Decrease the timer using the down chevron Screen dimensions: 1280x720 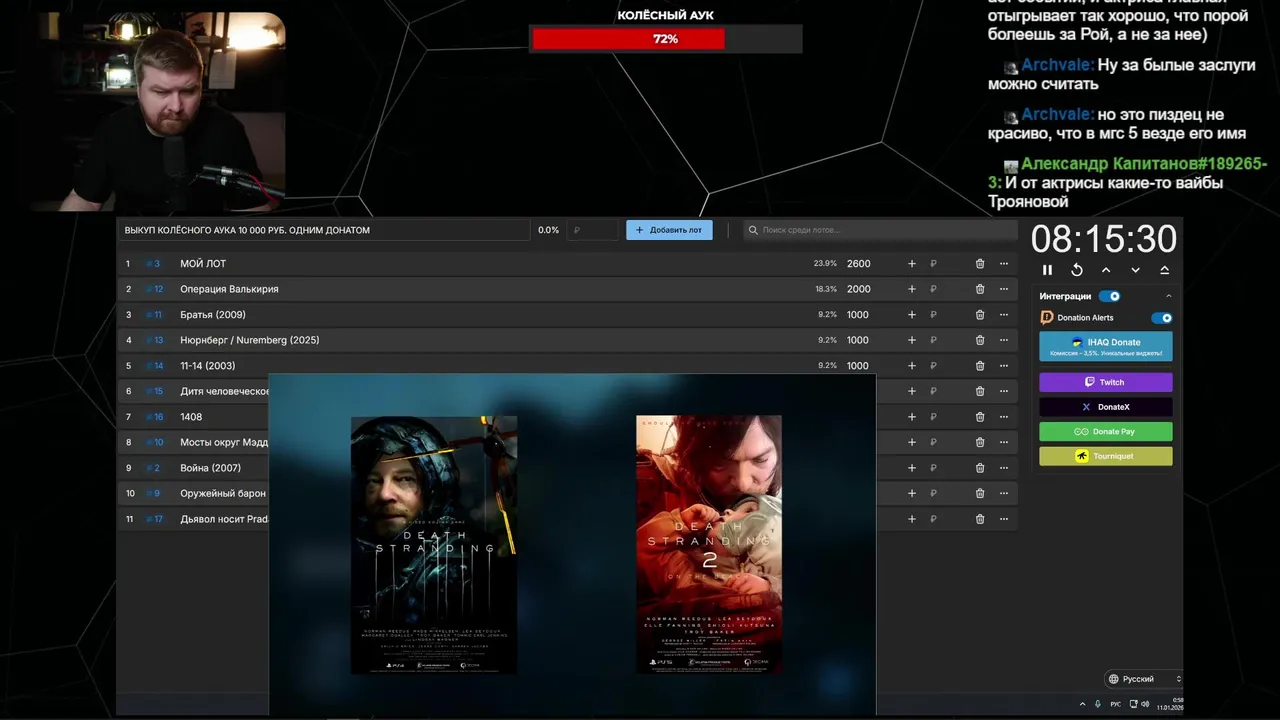click(x=1135, y=270)
